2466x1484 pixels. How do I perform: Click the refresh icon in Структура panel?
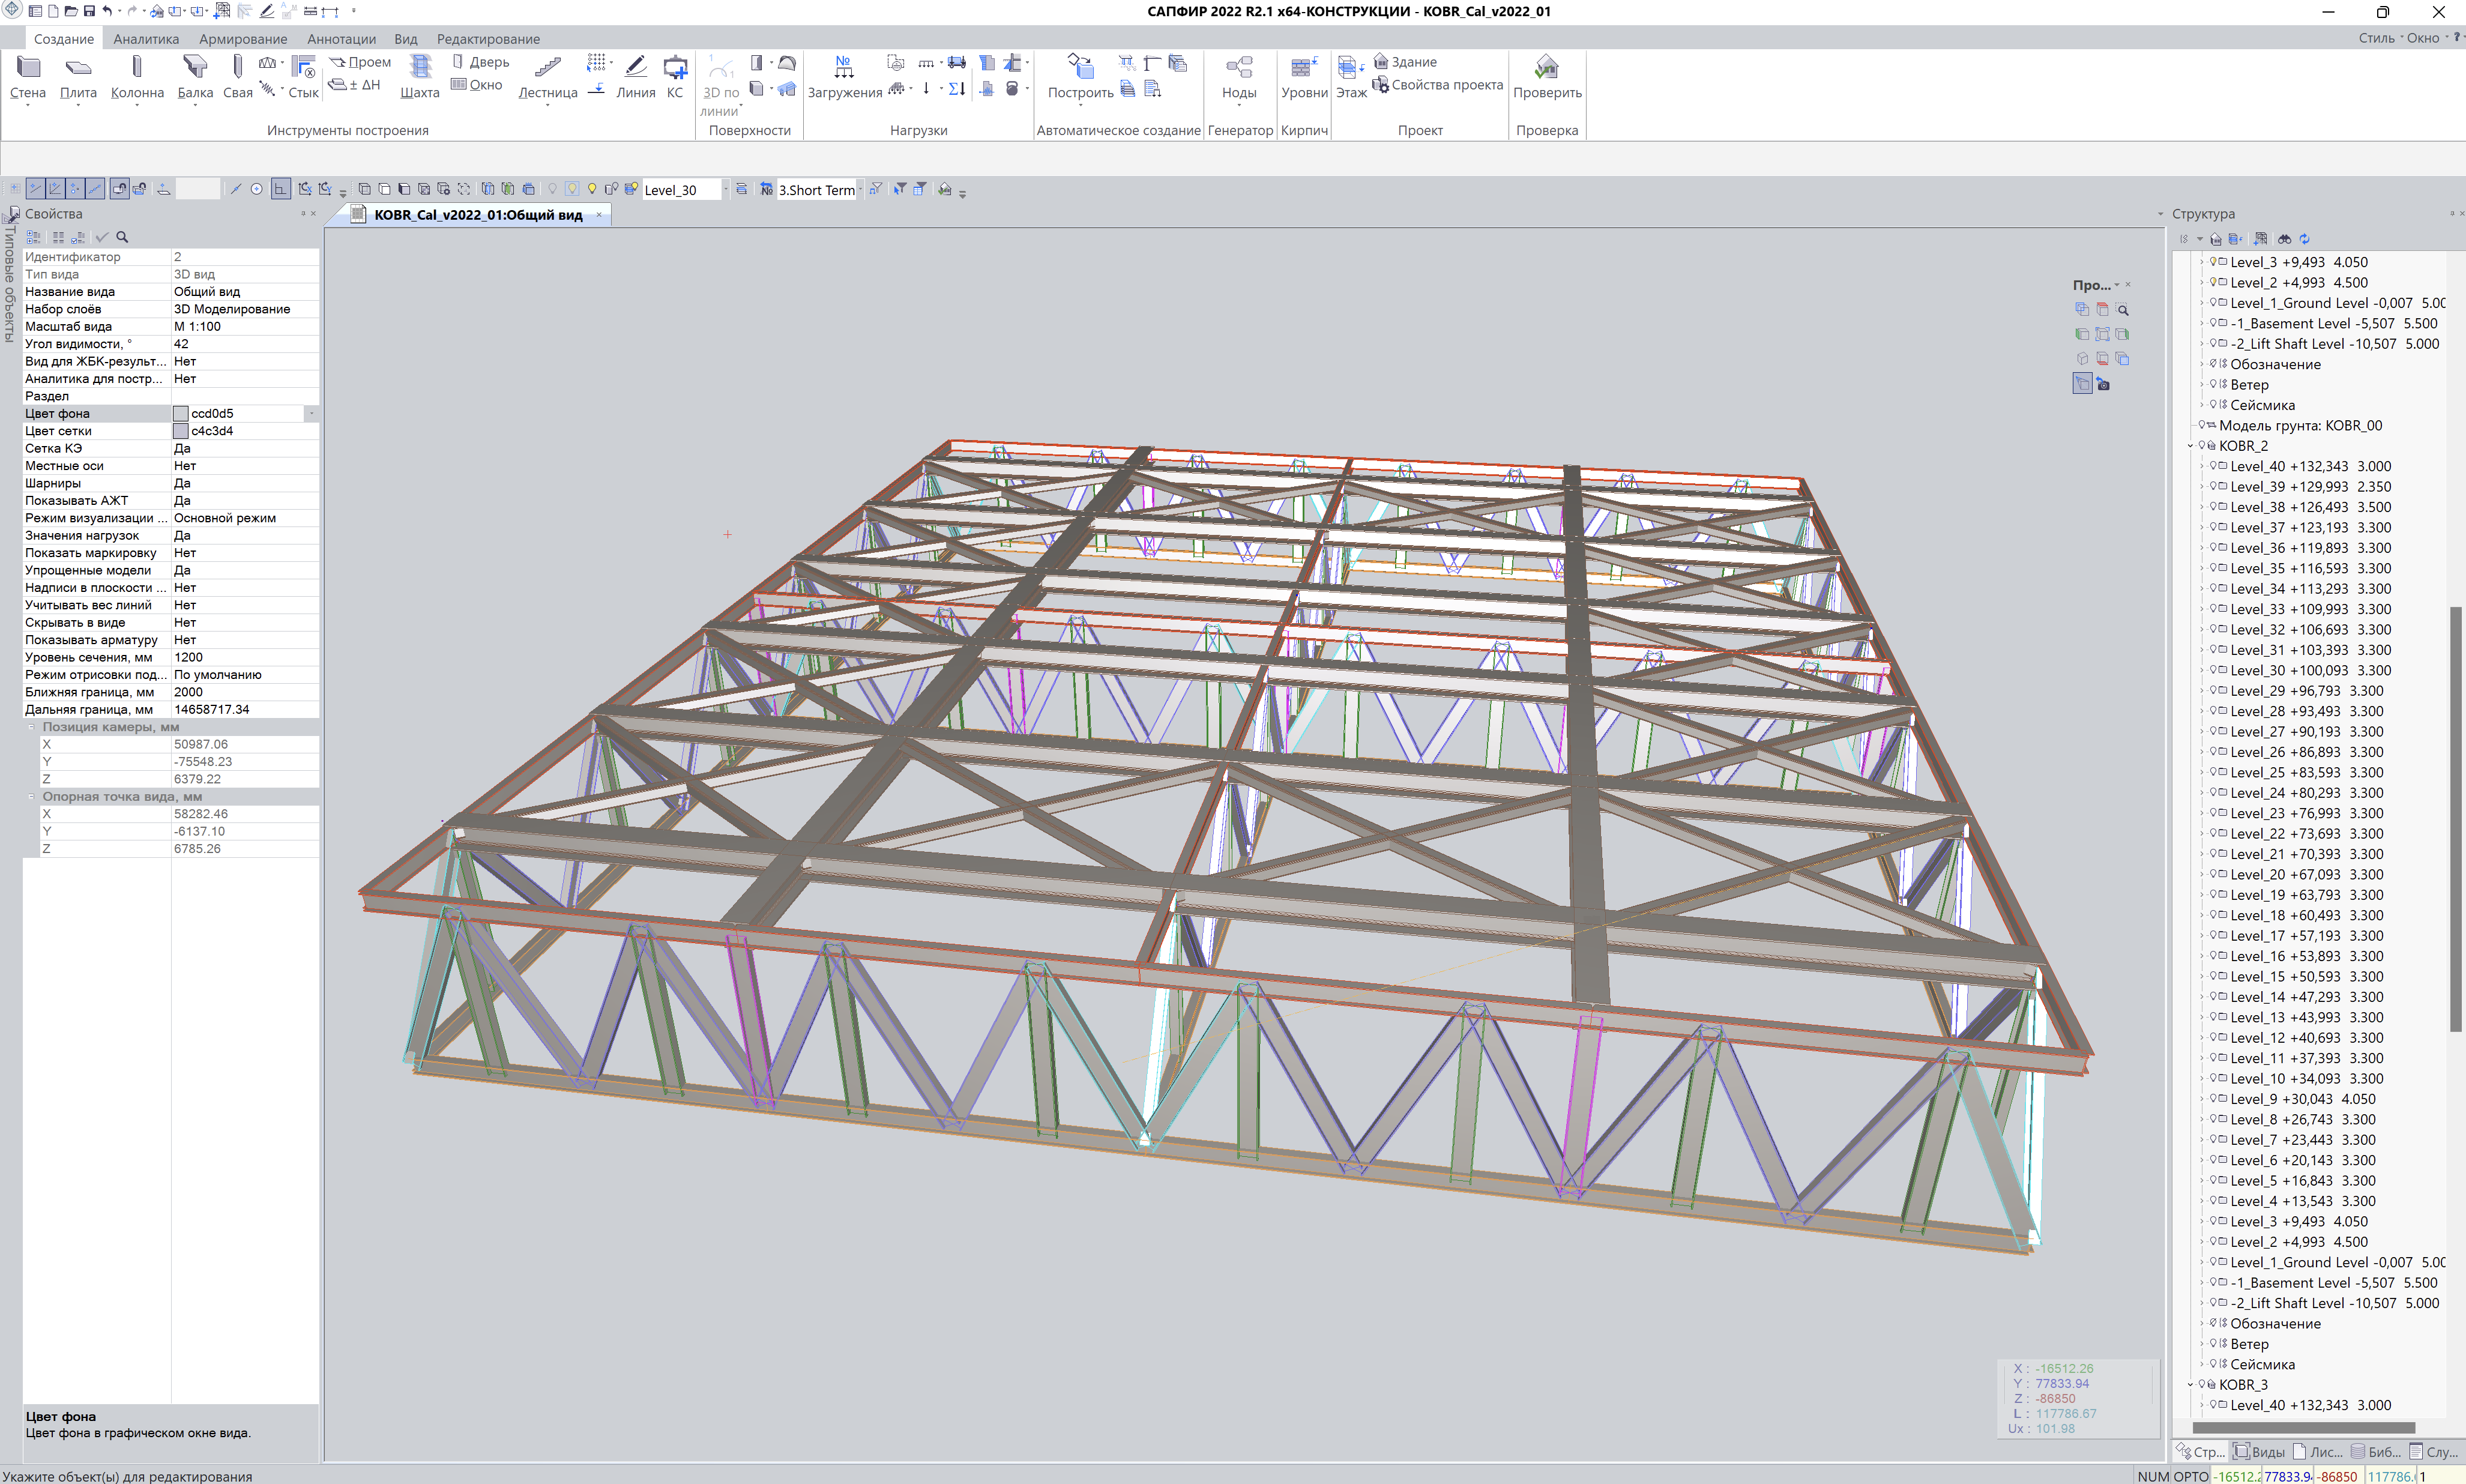2305,239
